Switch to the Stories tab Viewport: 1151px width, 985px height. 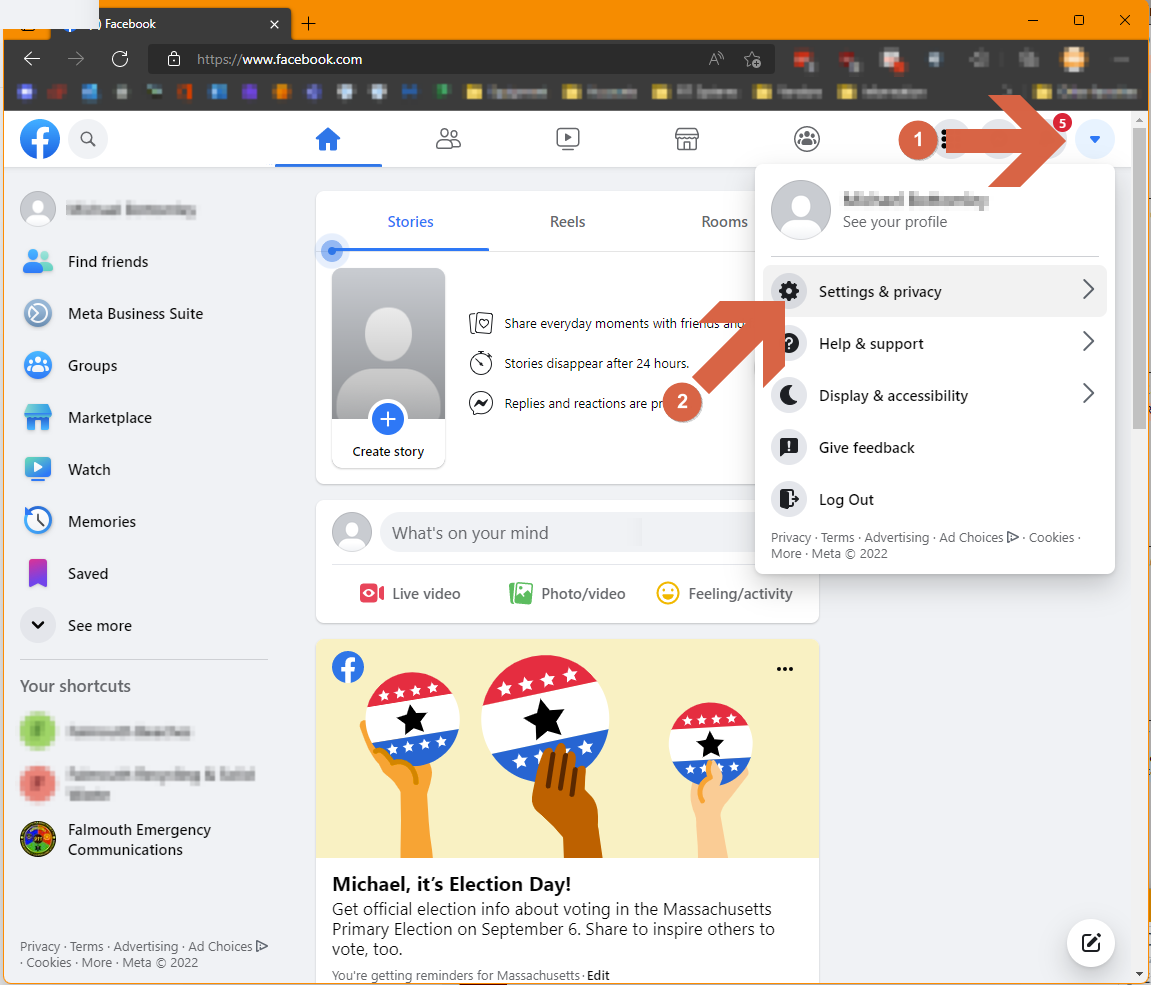pos(410,222)
